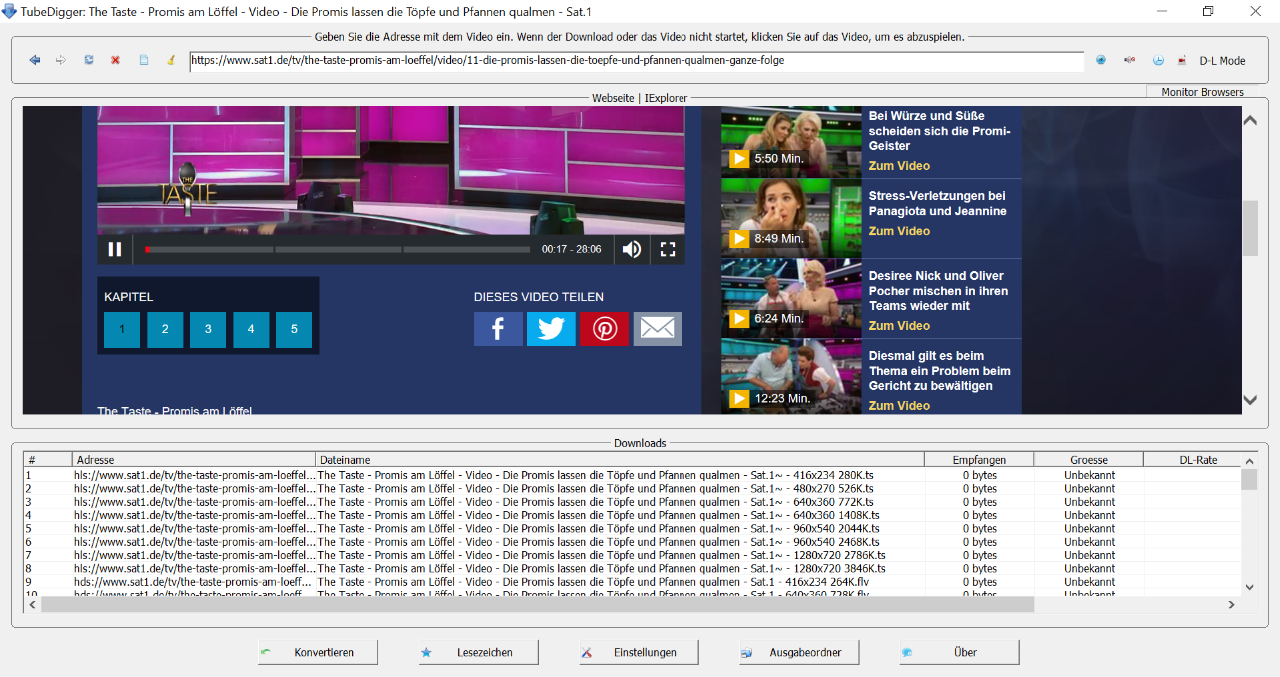Share the video via email envelope
The image size is (1280, 677).
click(x=657, y=329)
